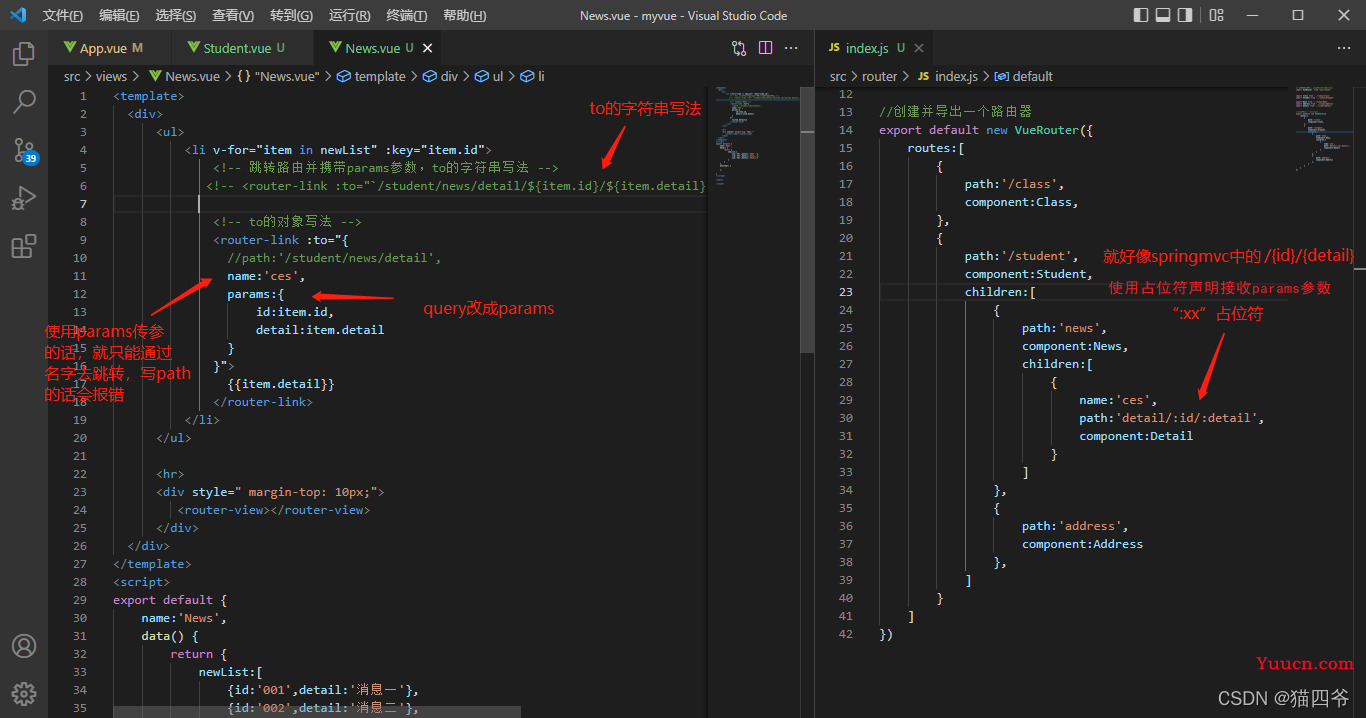The image size is (1366, 718).
Task: Click "component:Address" code line
Action: point(1082,544)
